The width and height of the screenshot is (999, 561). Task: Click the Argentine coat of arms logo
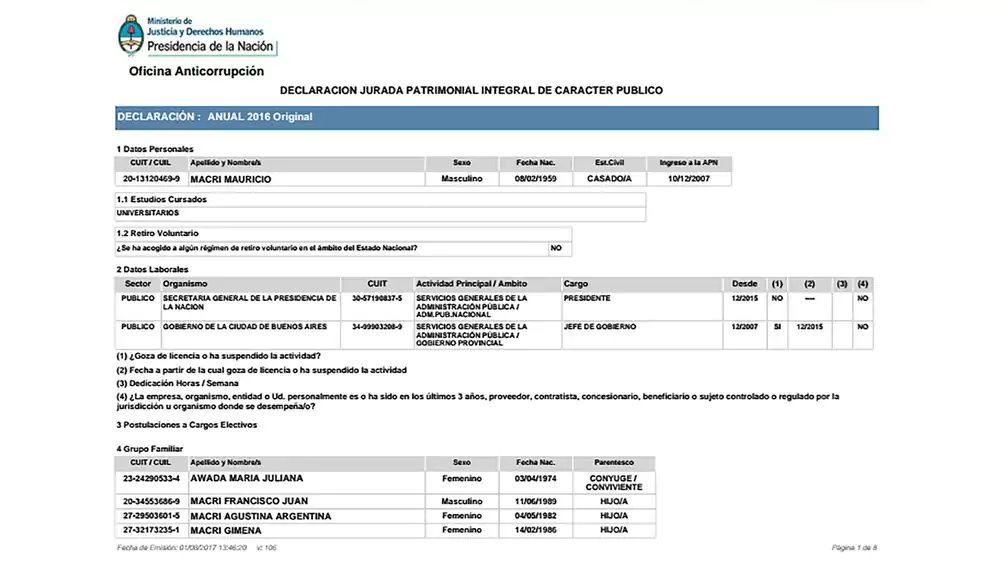point(130,34)
